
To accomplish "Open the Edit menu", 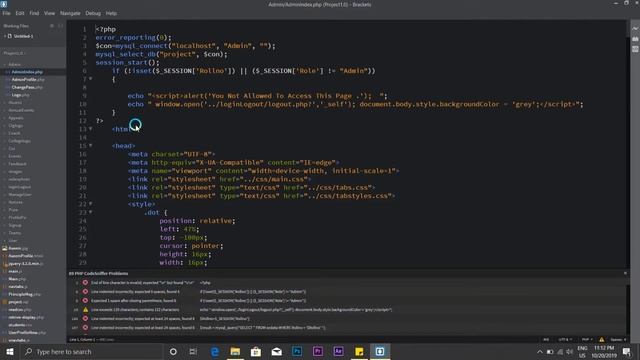I will [x=20, y=13].
